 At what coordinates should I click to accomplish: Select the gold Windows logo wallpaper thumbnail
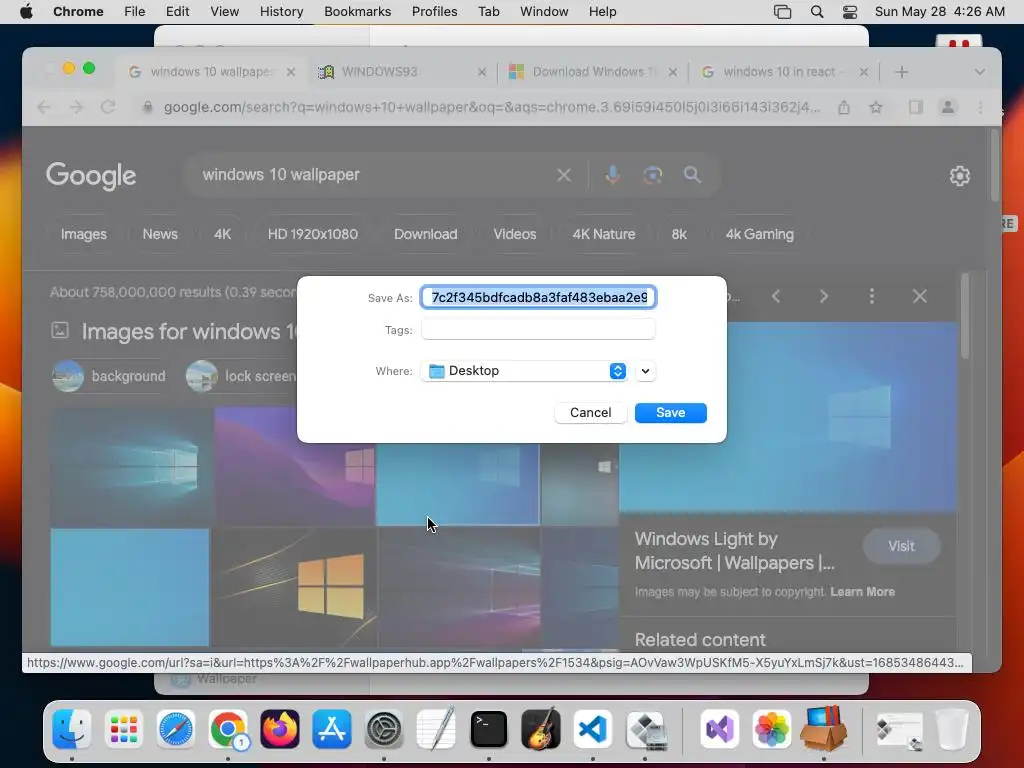[x=295, y=587]
